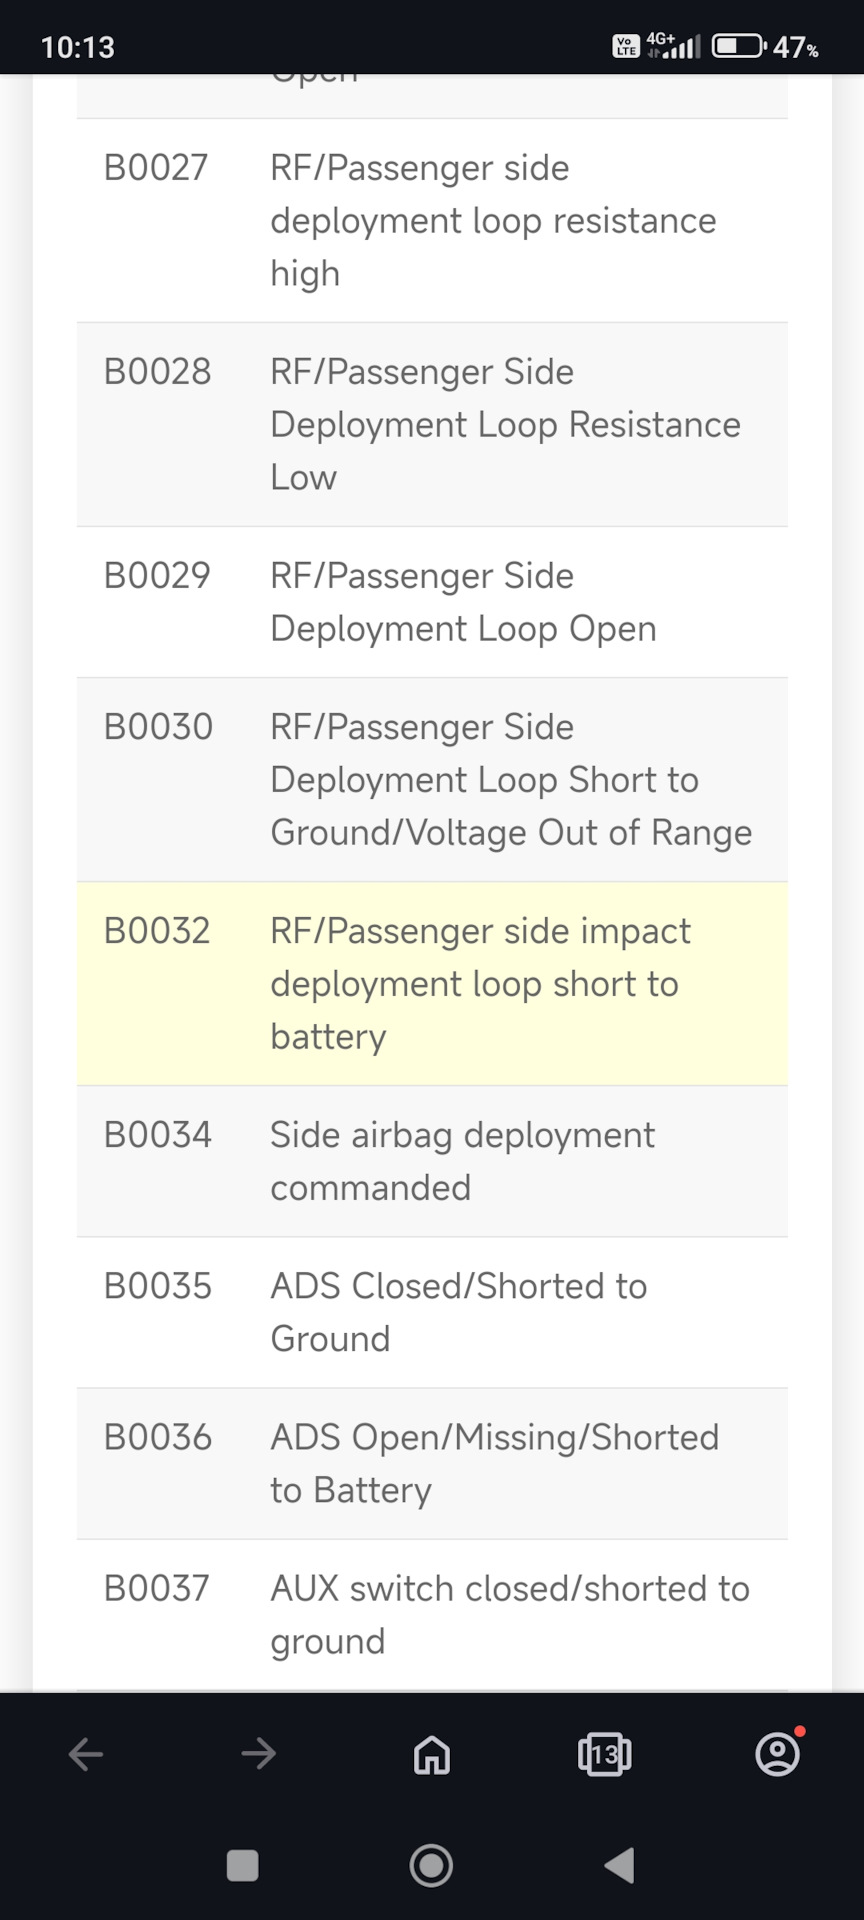Tap ADS Open/Missing/Shorted to Battery text
The height and width of the screenshot is (1920, 864).
[494, 1463]
